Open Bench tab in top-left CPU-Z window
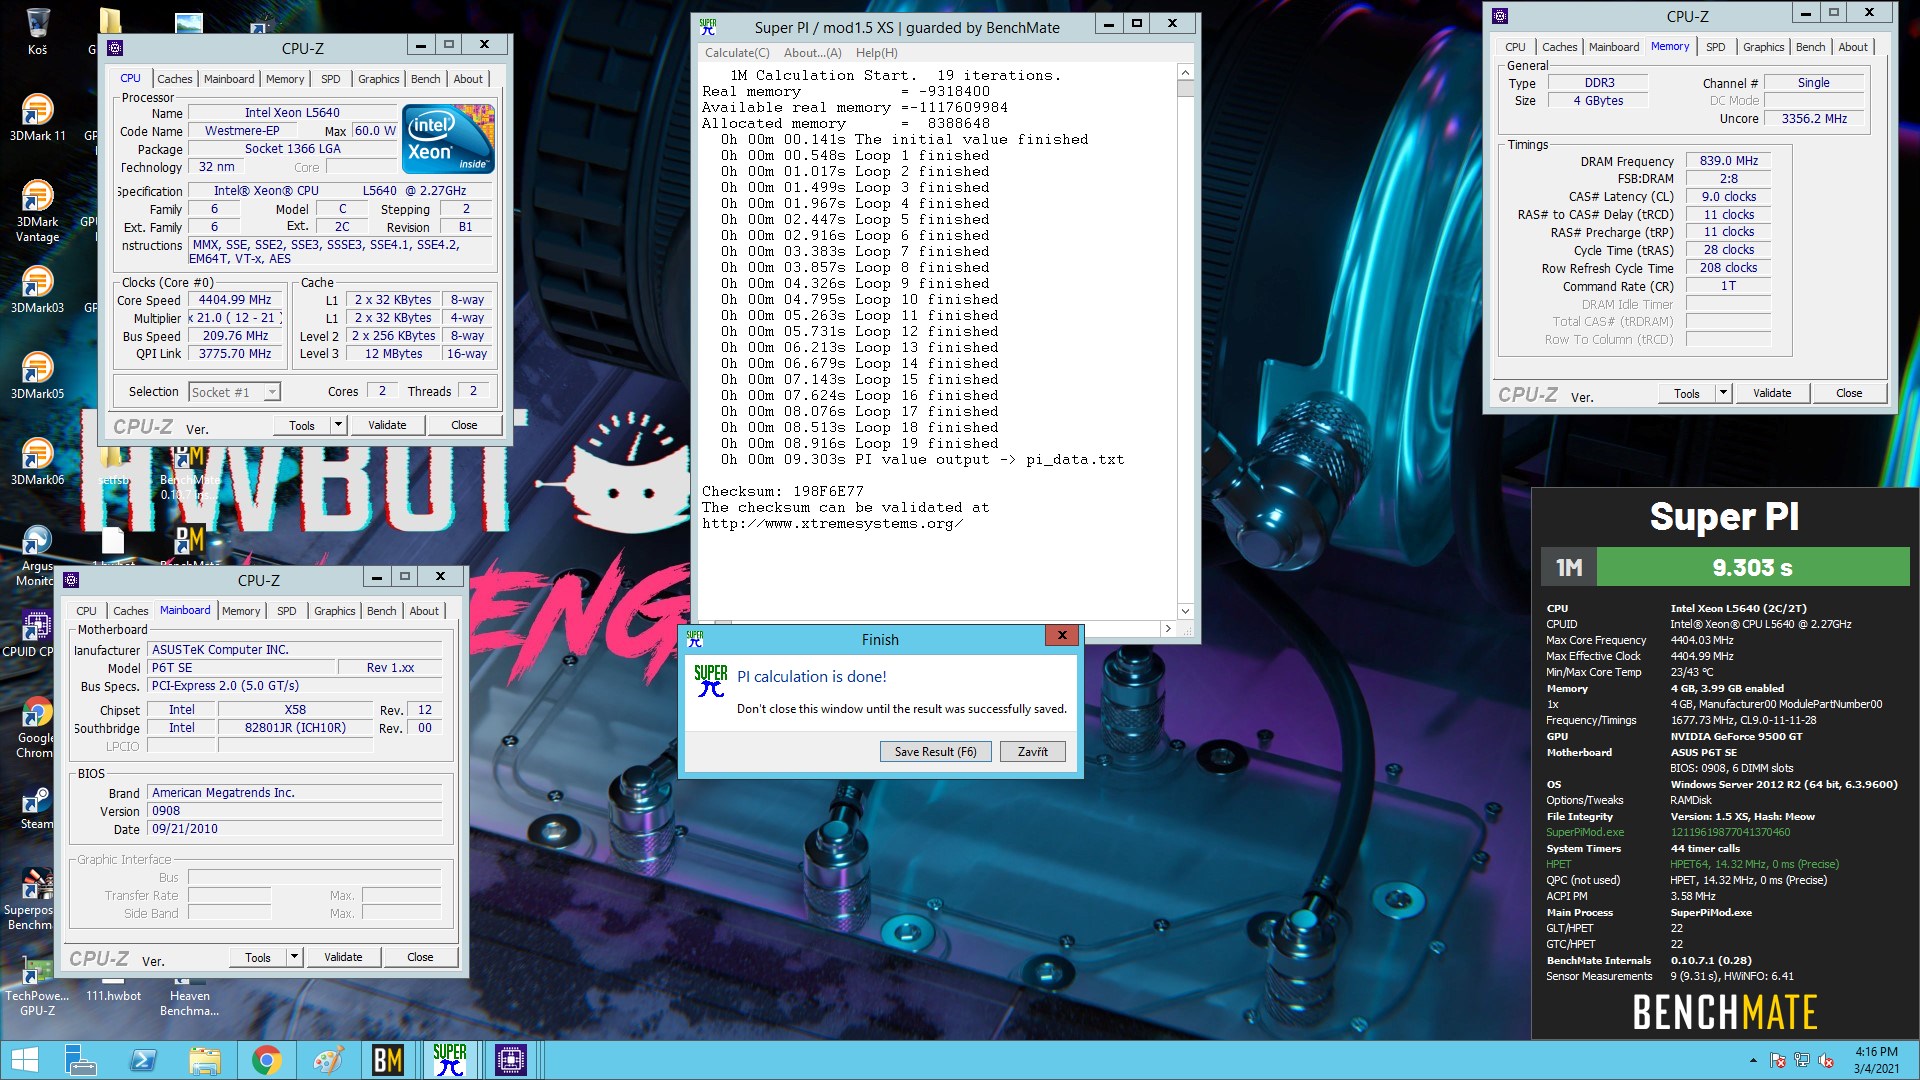The image size is (1920, 1080). (x=425, y=79)
